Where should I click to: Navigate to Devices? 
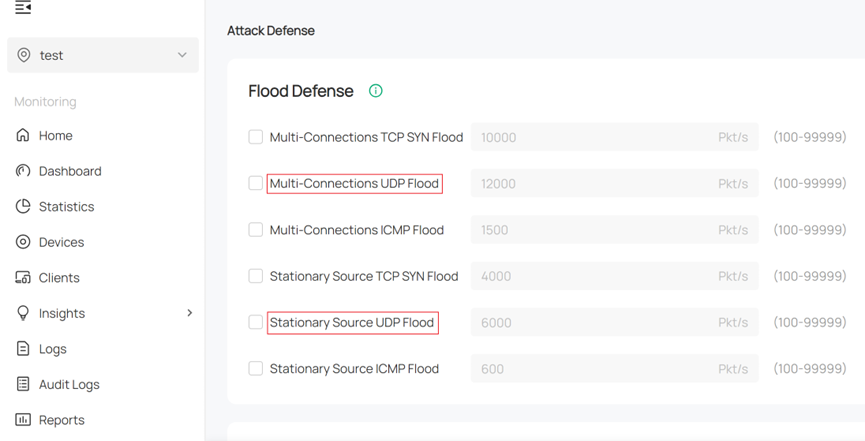(61, 242)
